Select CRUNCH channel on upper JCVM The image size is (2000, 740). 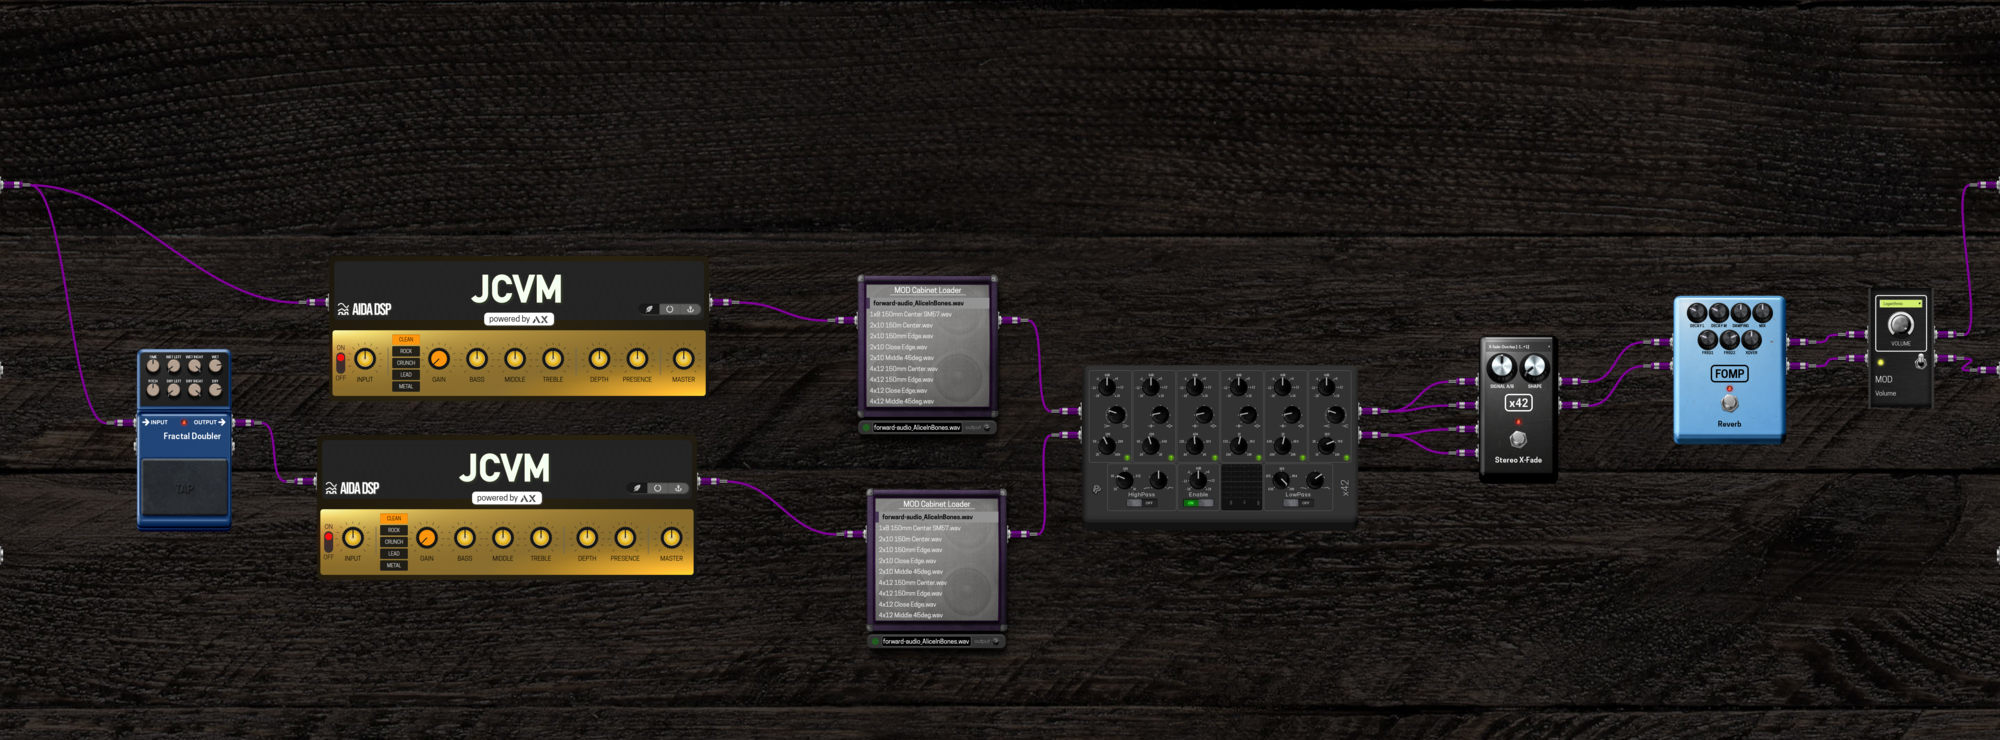(x=406, y=363)
